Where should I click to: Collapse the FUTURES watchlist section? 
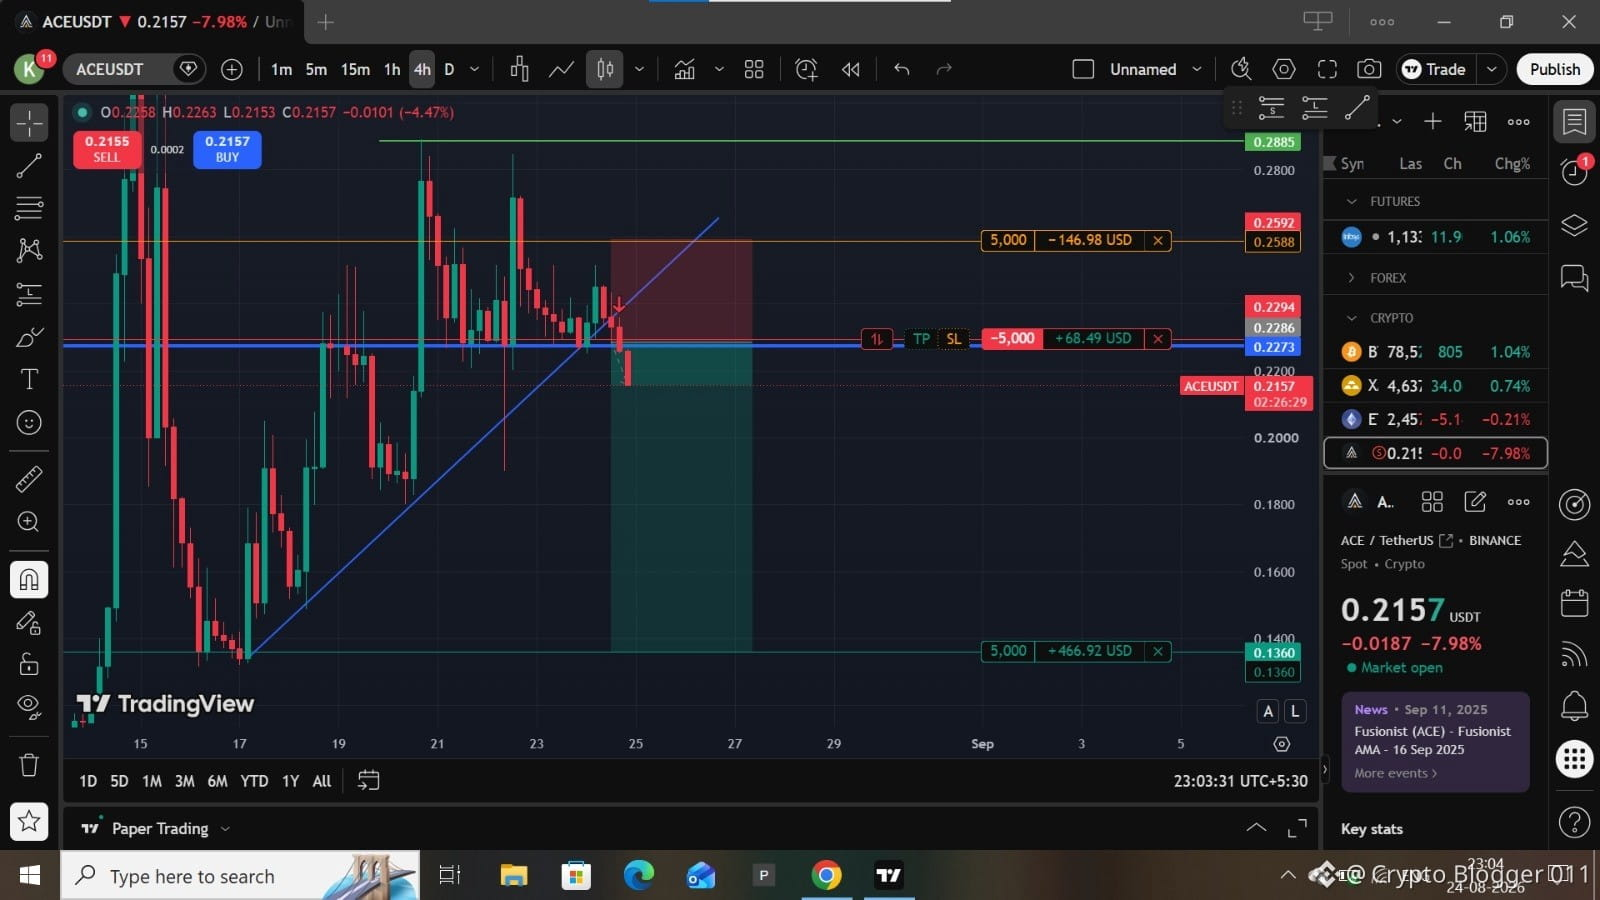tap(1352, 201)
